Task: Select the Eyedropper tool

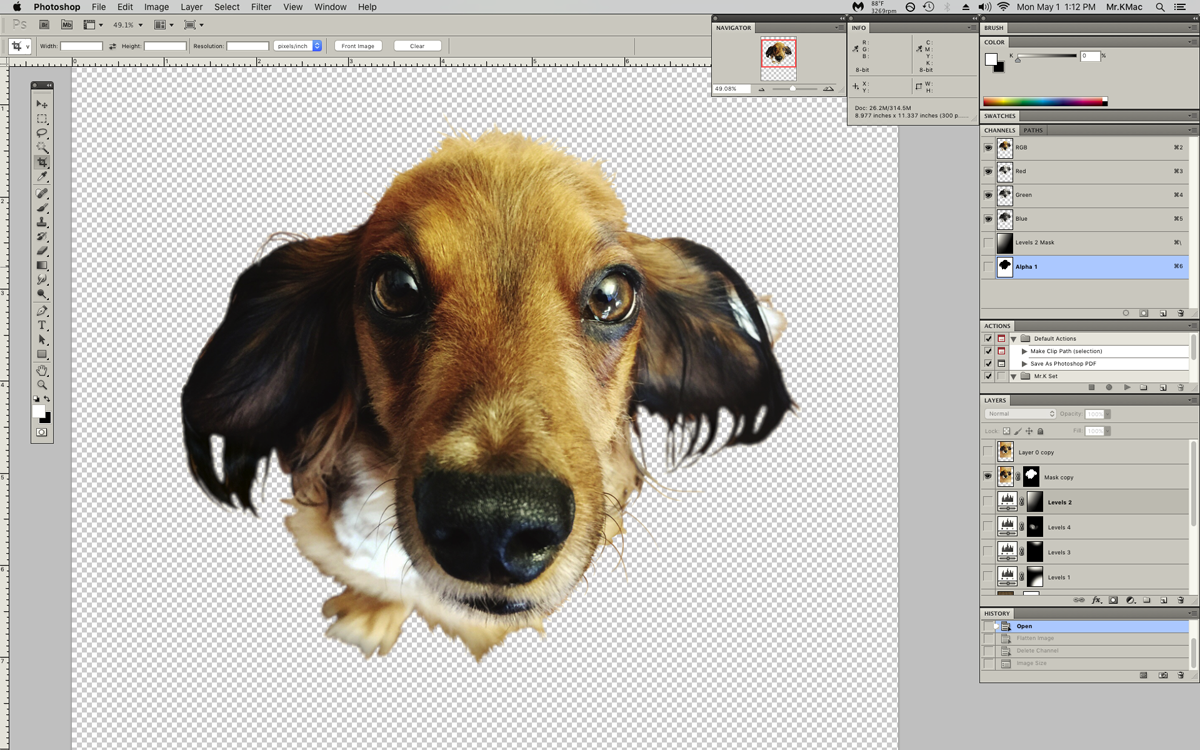Action: [x=42, y=177]
